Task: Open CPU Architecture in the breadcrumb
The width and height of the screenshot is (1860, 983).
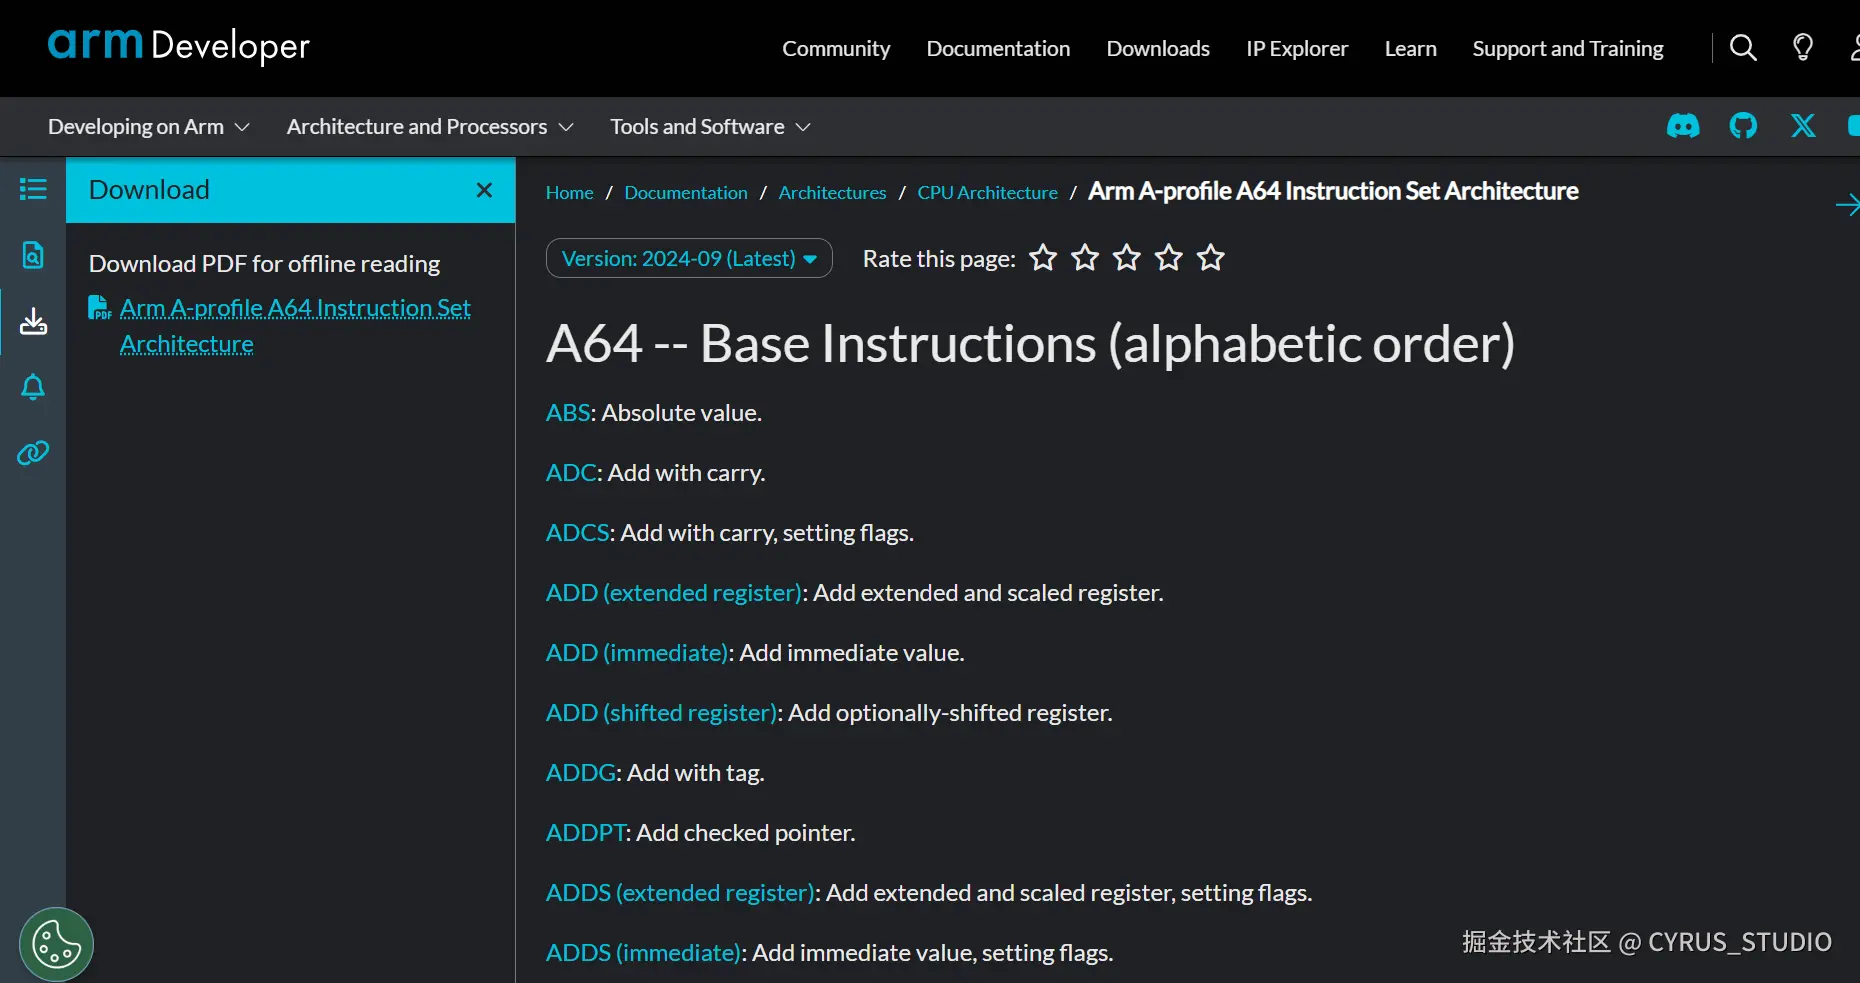Action: pyautogui.click(x=988, y=192)
